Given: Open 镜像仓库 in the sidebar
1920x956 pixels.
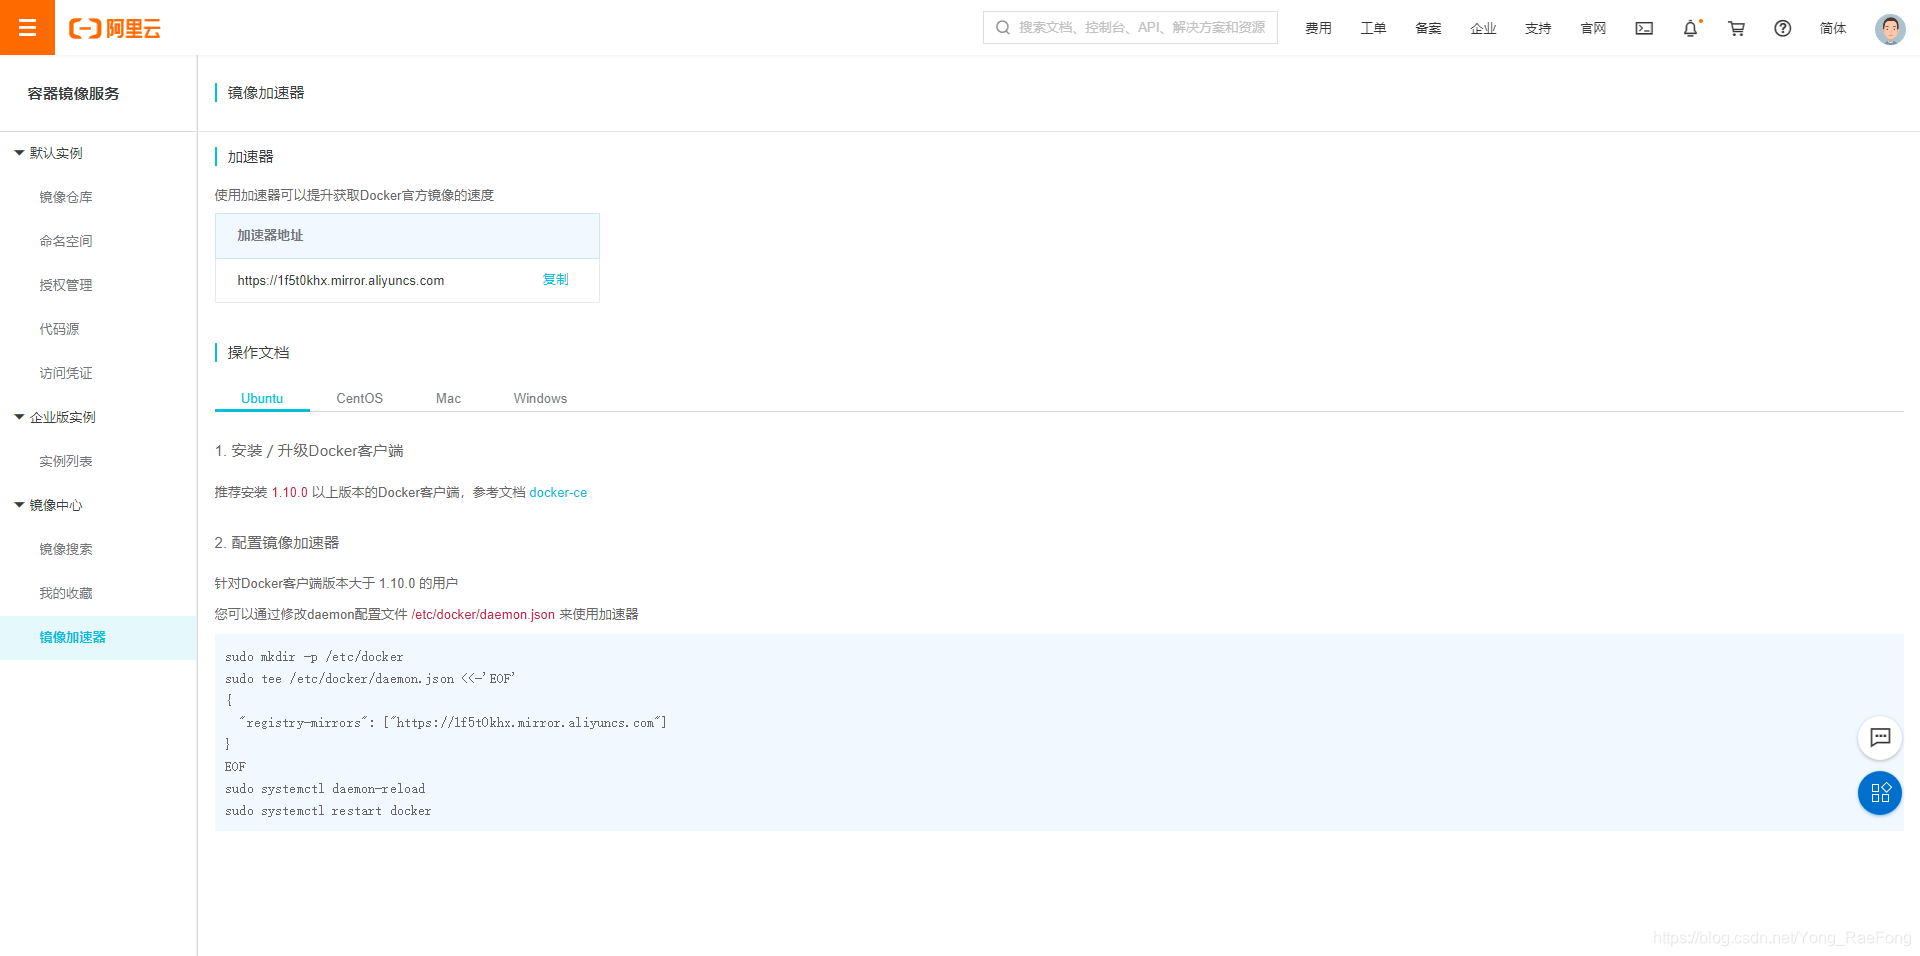Looking at the screenshot, I should (66, 197).
